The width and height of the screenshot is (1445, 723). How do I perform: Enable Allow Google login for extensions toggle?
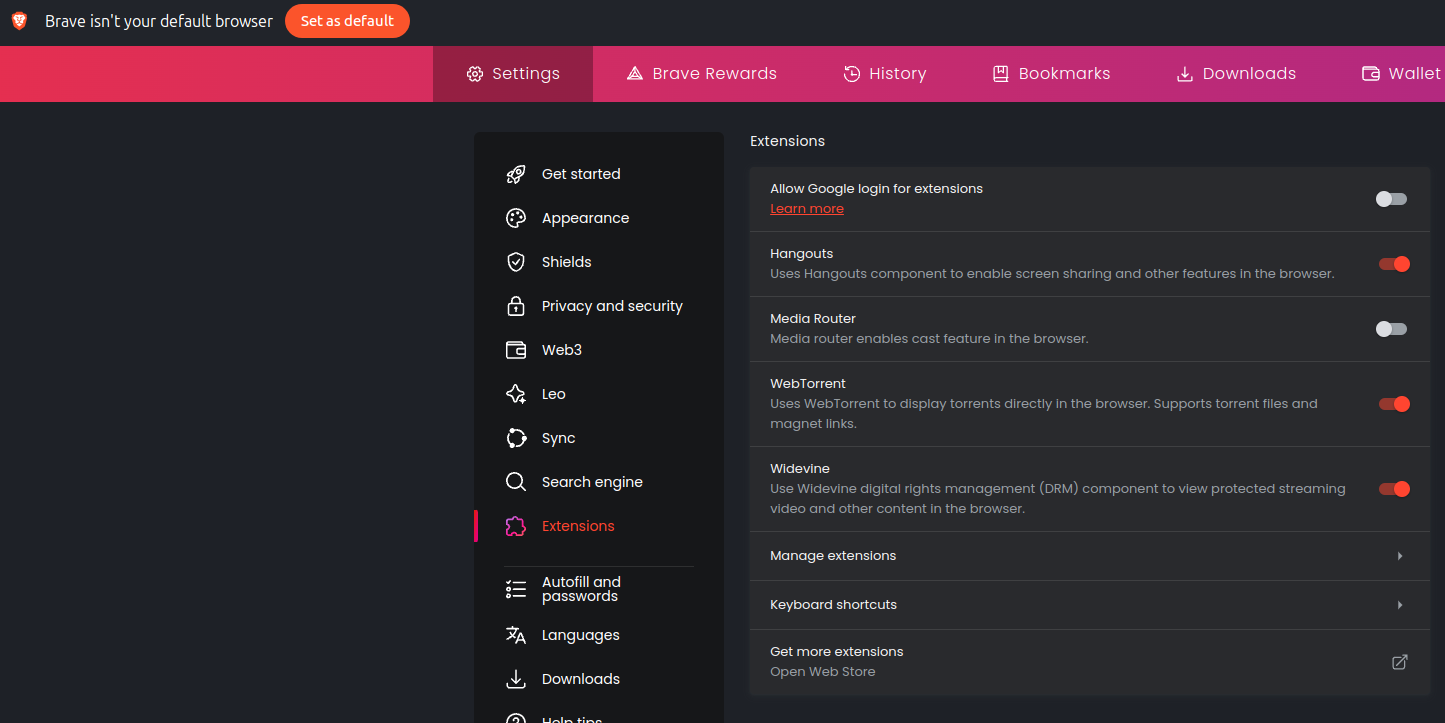tap(1391, 199)
